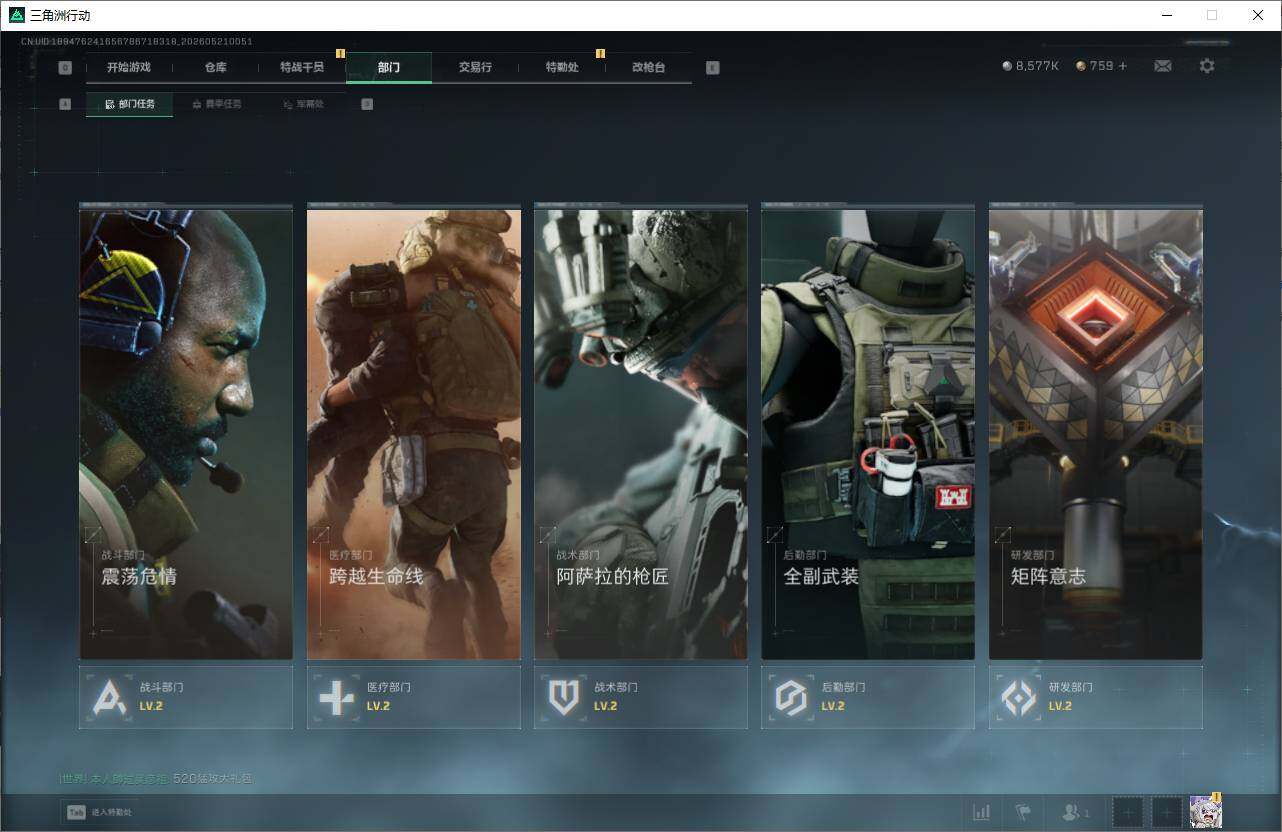1282x832 pixels.
Task: Open the player avatar portrait
Action: click(x=1206, y=812)
